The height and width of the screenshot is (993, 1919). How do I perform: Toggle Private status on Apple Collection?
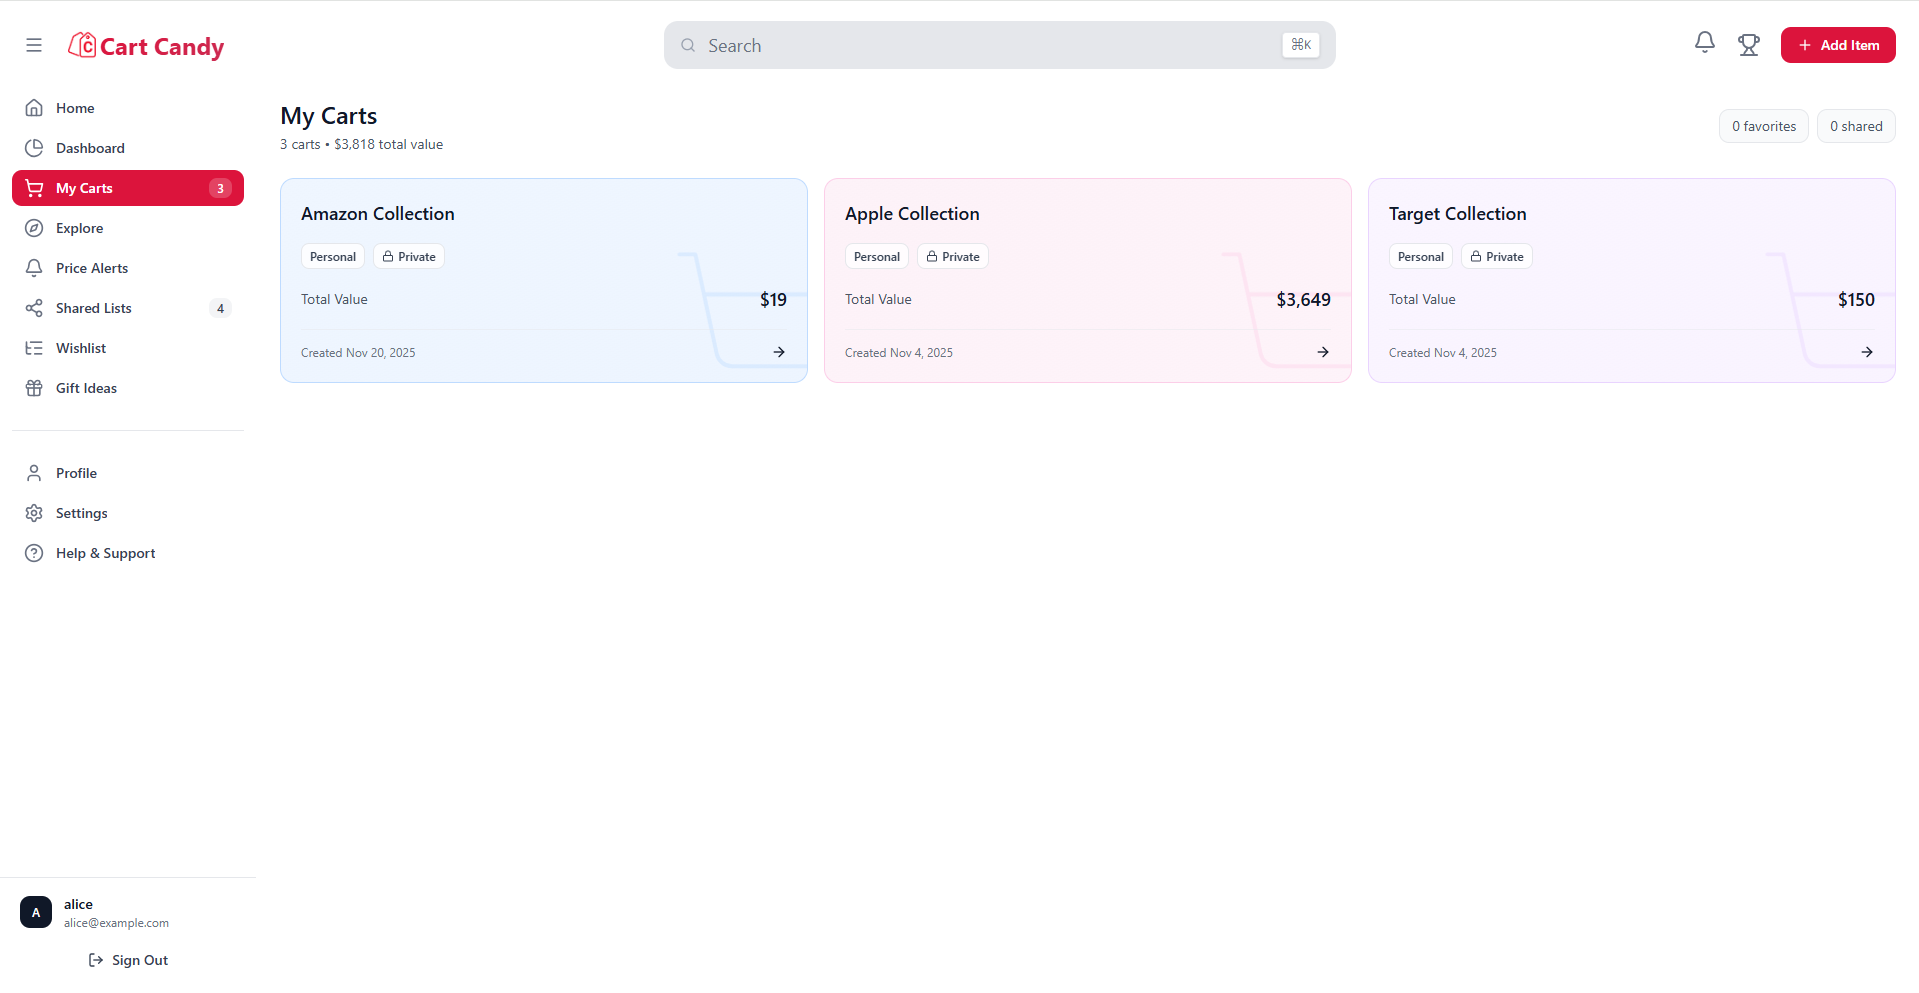[x=952, y=256]
